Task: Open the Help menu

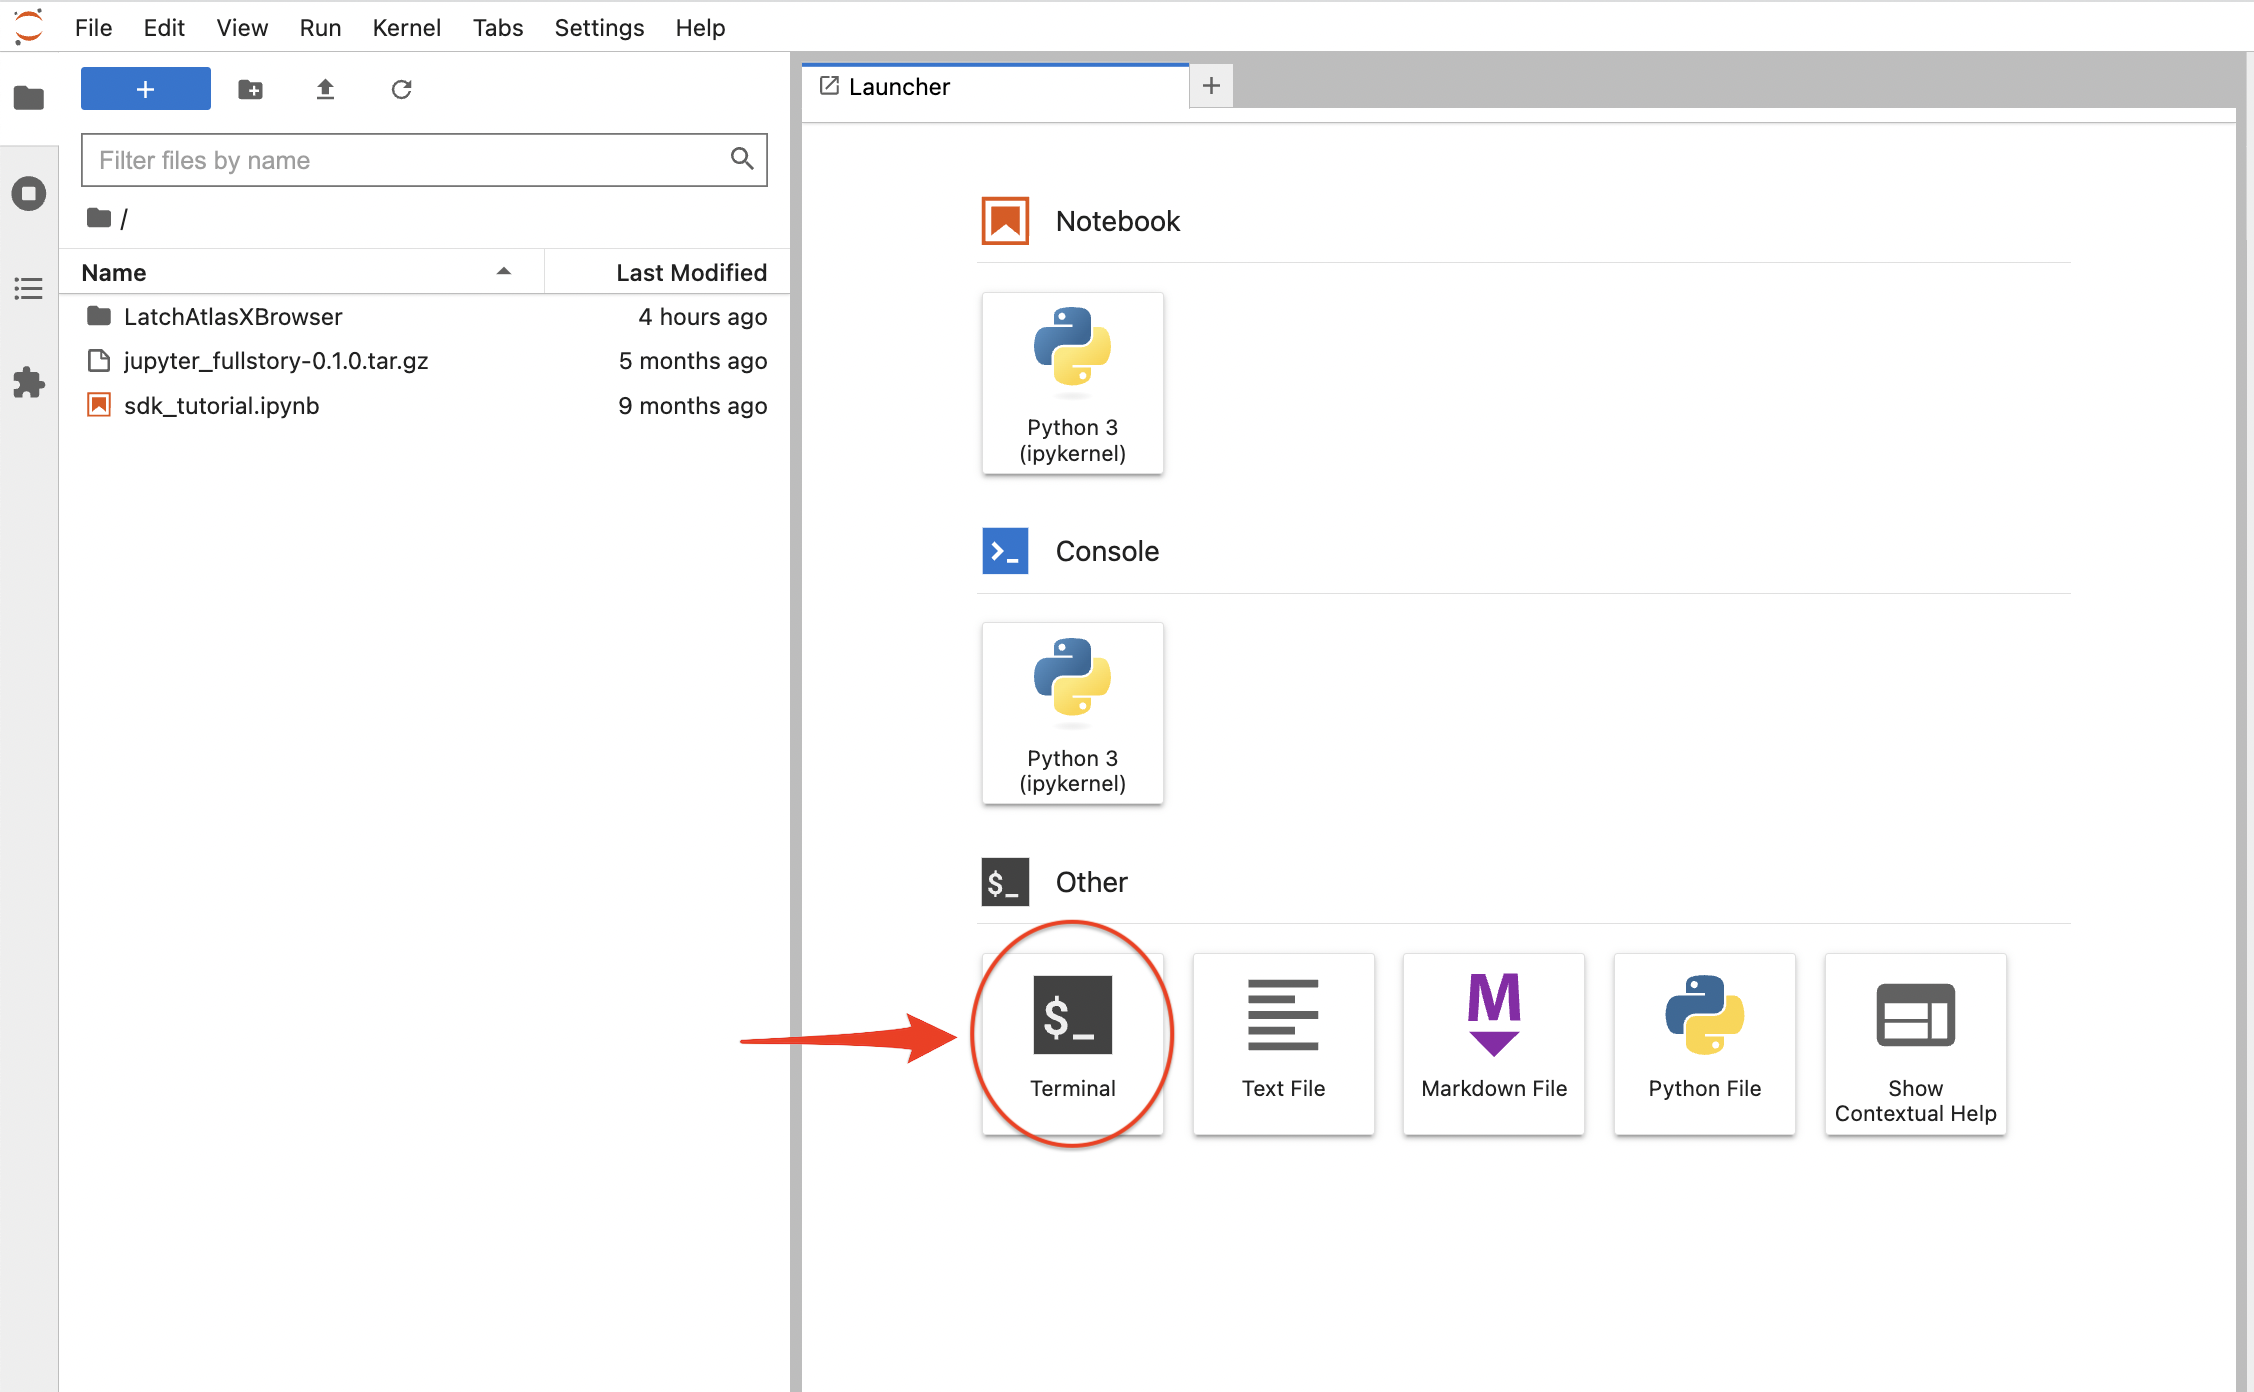Action: coord(700,28)
